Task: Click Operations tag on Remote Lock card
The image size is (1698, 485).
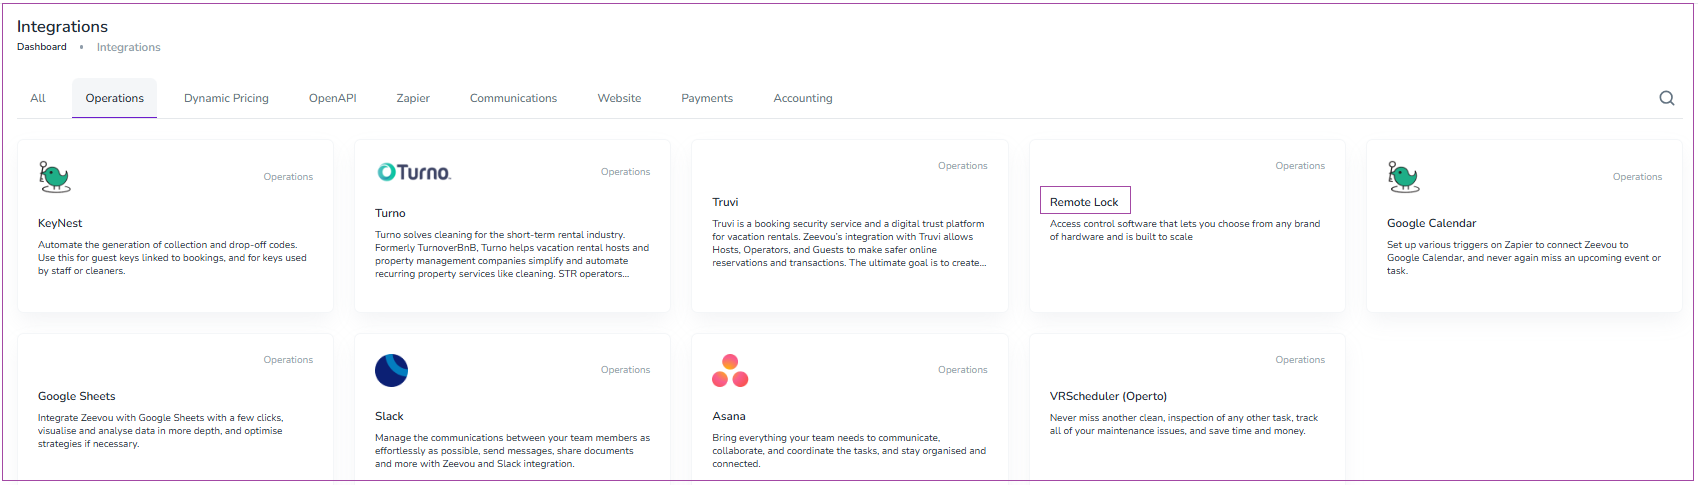Action: point(1300,166)
